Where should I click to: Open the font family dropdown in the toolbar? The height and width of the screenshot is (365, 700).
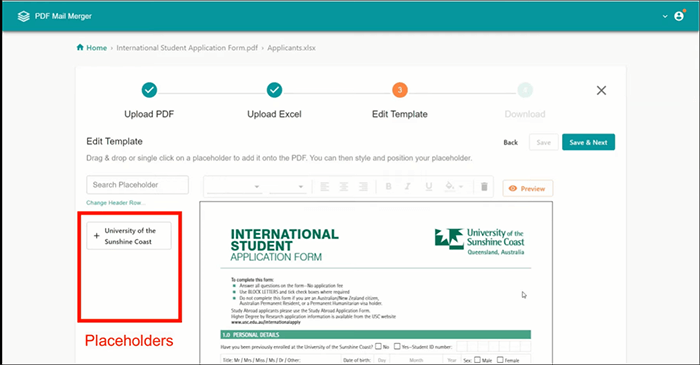(234, 187)
